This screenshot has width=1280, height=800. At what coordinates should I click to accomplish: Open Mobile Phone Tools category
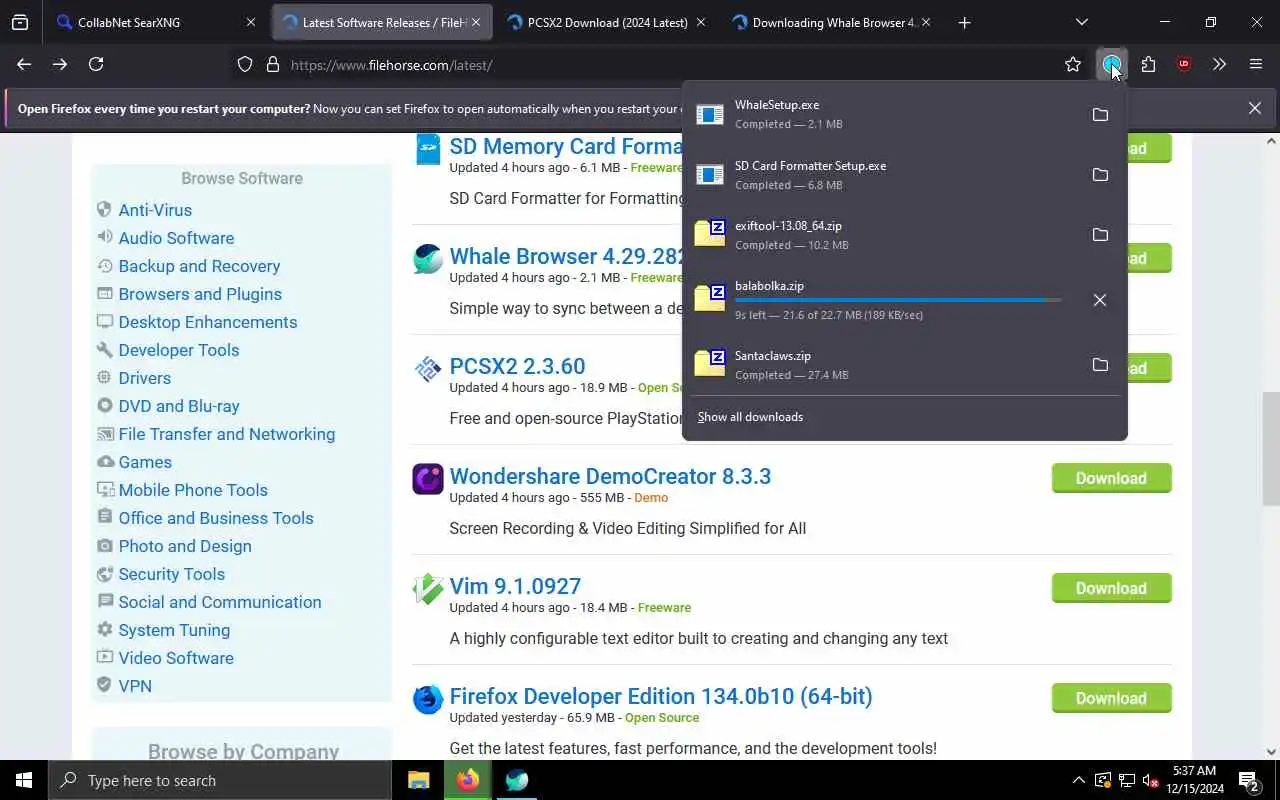pyautogui.click(x=193, y=490)
